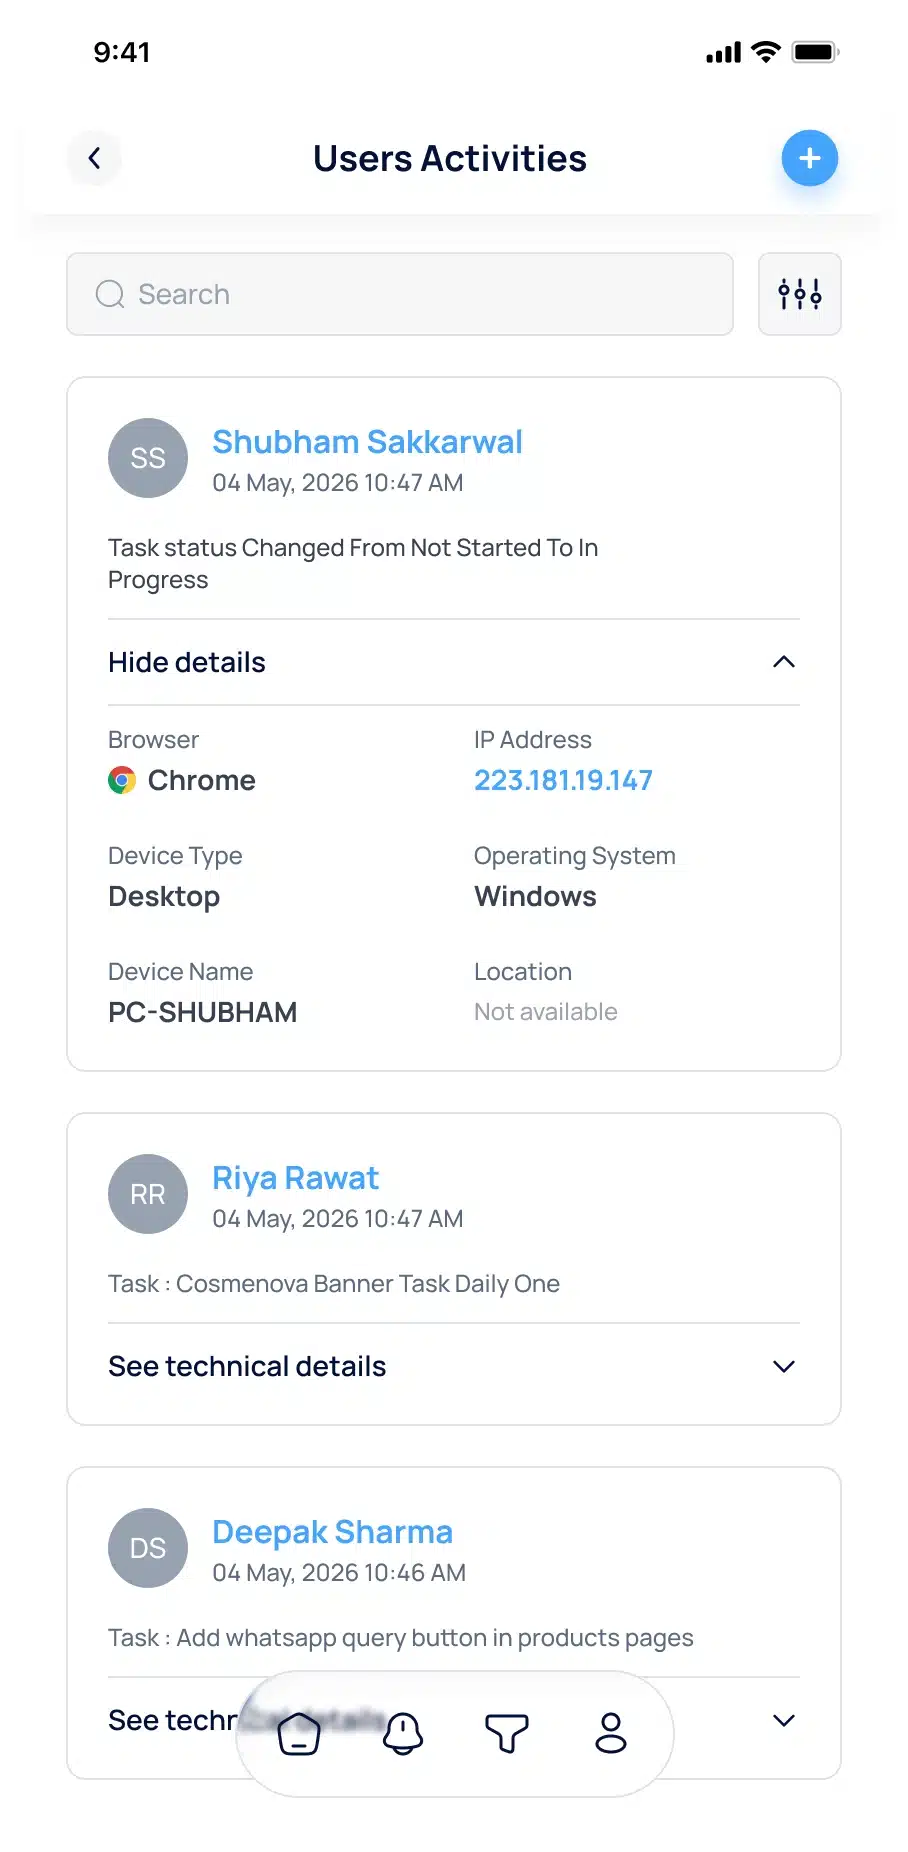Click the battery status bar icon
Image resolution: width=908 pixels, height=1852 pixels.
coord(816,52)
